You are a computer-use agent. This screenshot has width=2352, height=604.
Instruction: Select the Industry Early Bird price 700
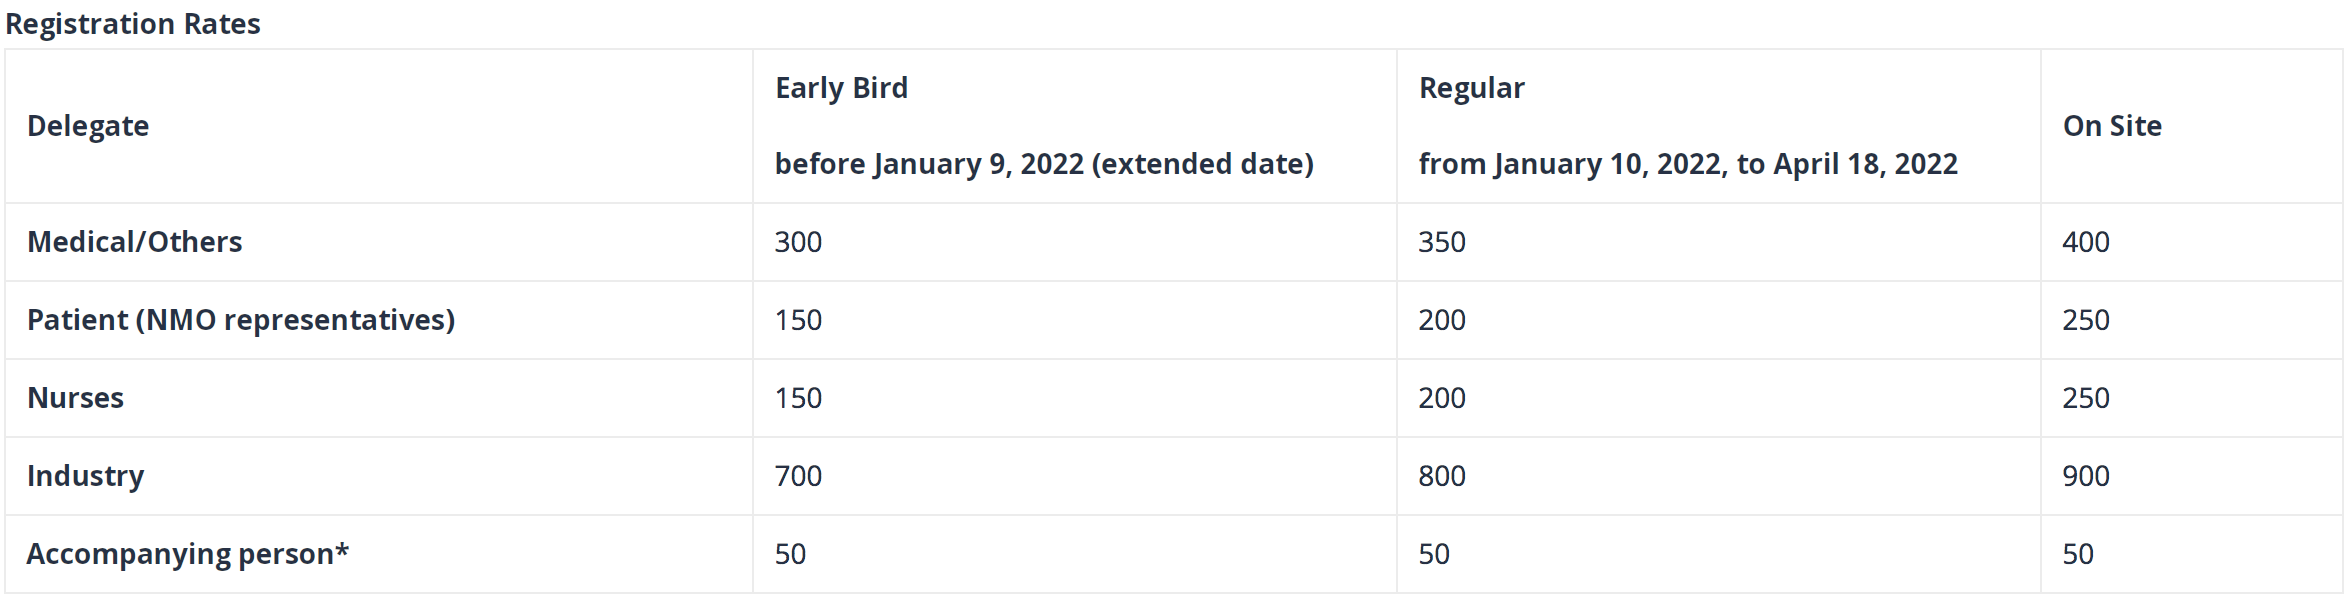(x=798, y=476)
